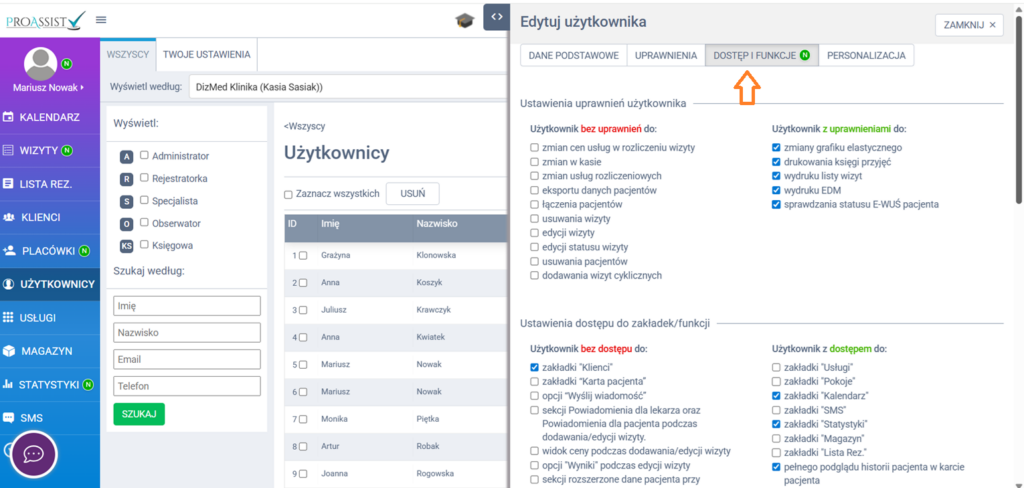The width and height of the screenshot is (1024, 488).
Task: Open the Personalizacja tab
Action: click(866, 56)
